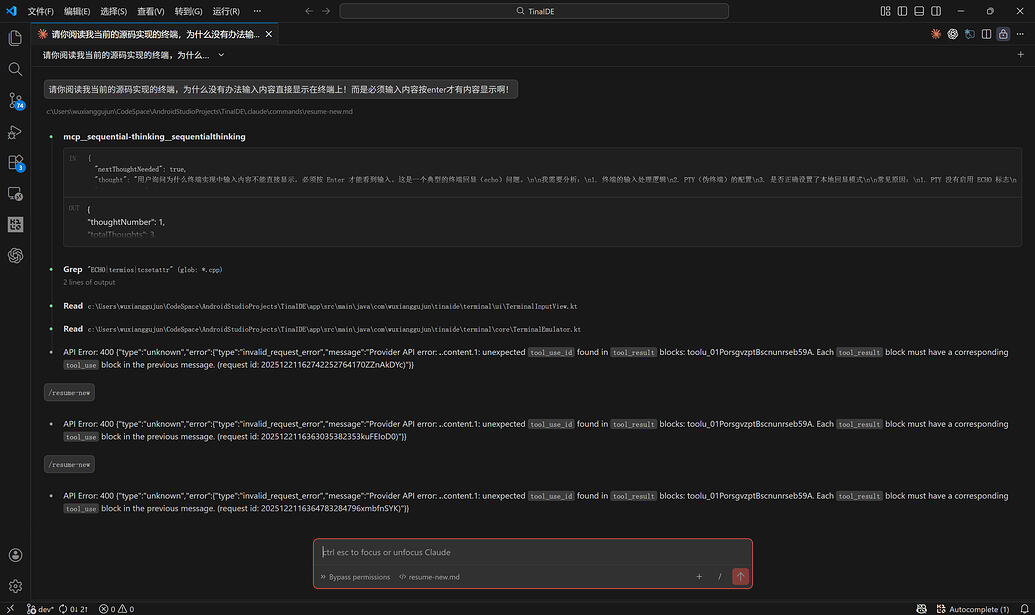The width and height of the screenshot is (1035, 615).
Task: Open the 运行(R) menu
Action: (x=226, y=11)
